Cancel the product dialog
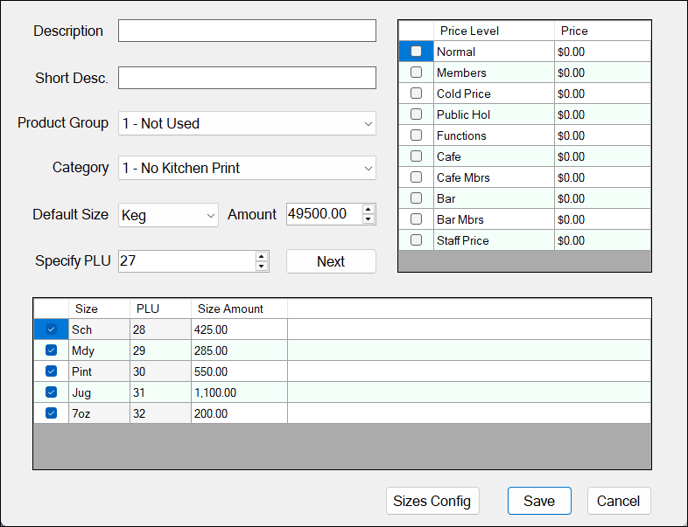The width and height of the screenshot is (688, 527). click(619, 501)
